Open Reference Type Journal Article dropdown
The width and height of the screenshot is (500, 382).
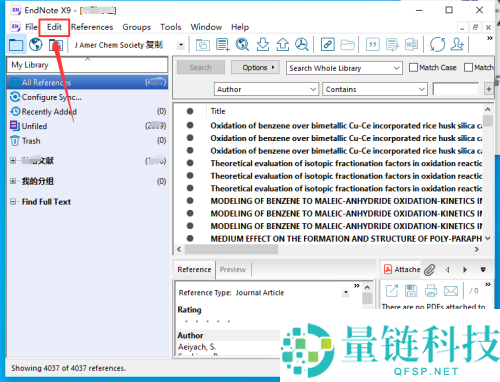346,293
